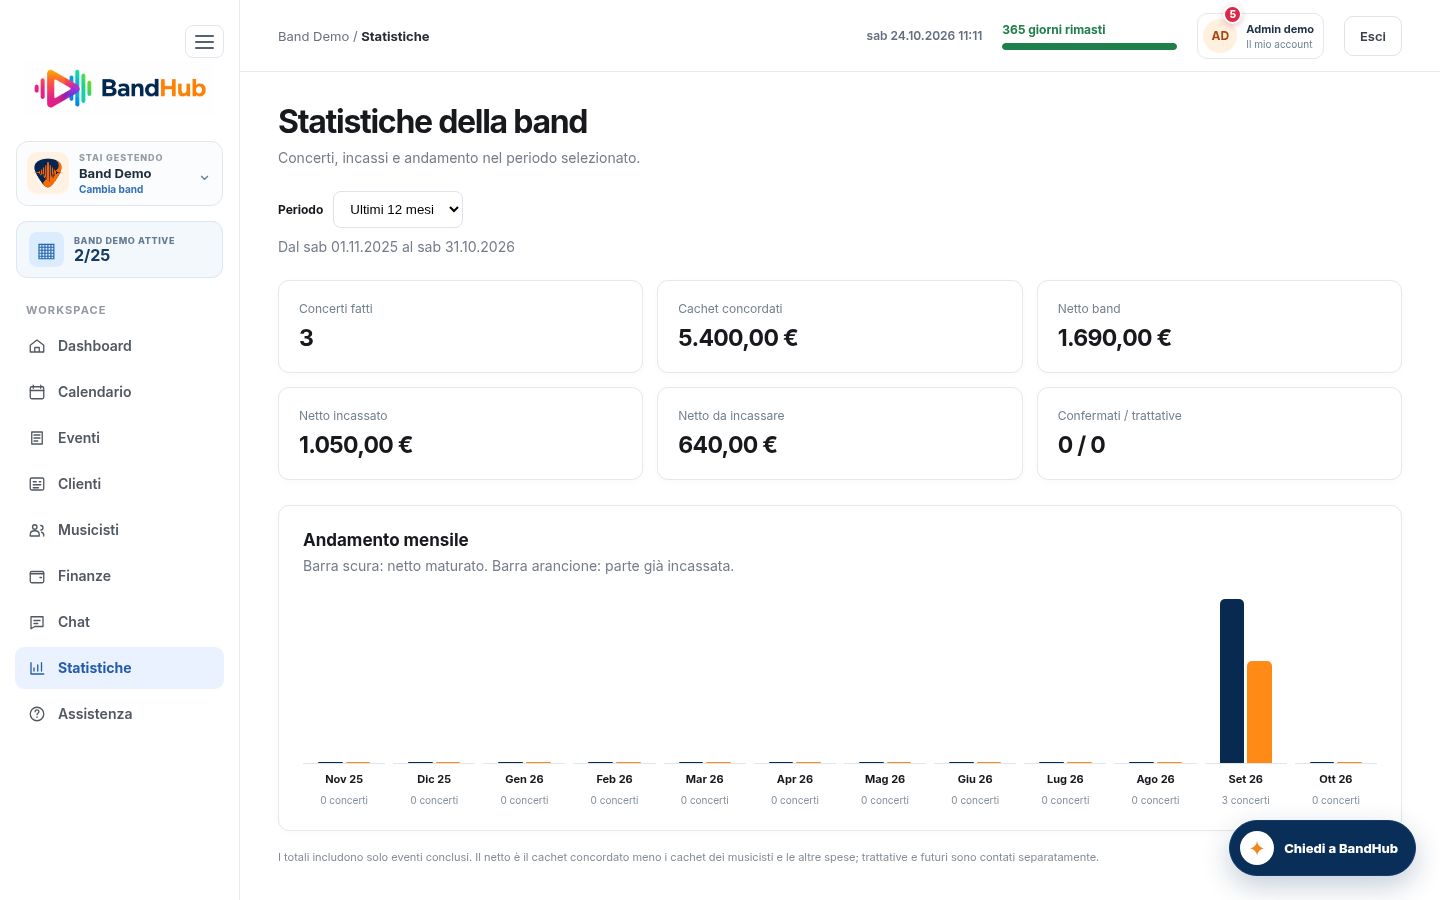
Task: Click the Band Demo guitar pick avatar
Action: pyautogui.click(x=48, y=173)
